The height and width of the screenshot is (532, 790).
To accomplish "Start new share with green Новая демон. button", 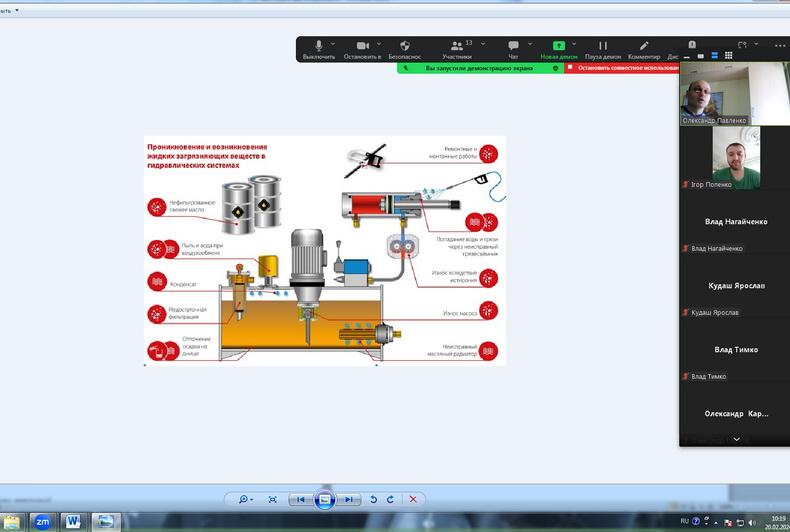I will point(558,47).
